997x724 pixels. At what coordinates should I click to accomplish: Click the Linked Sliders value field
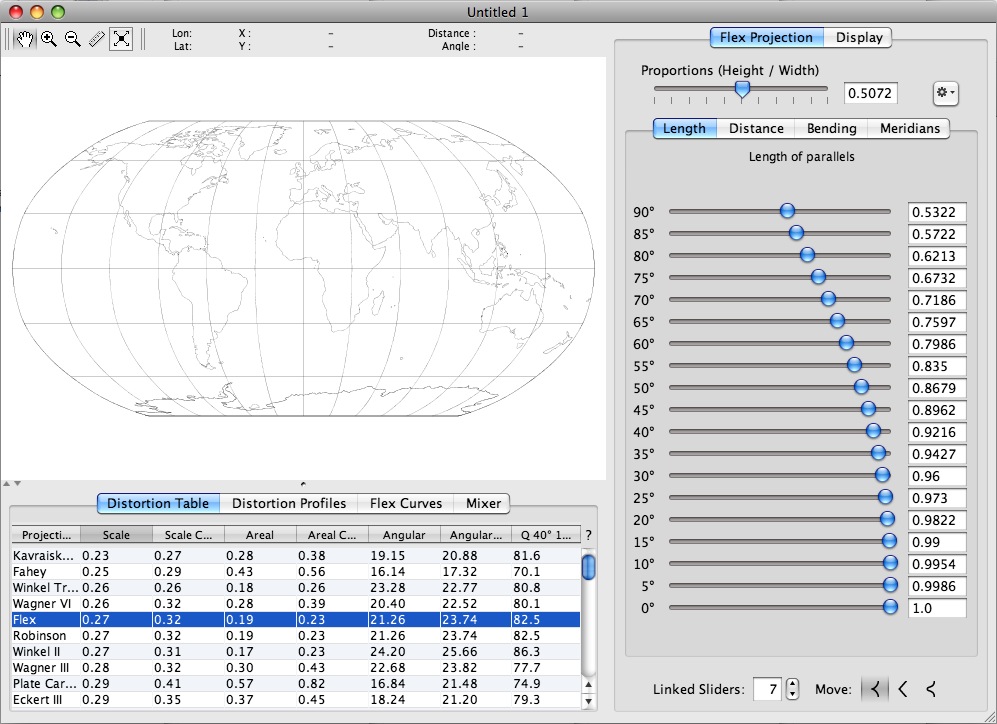pos(768,689)
